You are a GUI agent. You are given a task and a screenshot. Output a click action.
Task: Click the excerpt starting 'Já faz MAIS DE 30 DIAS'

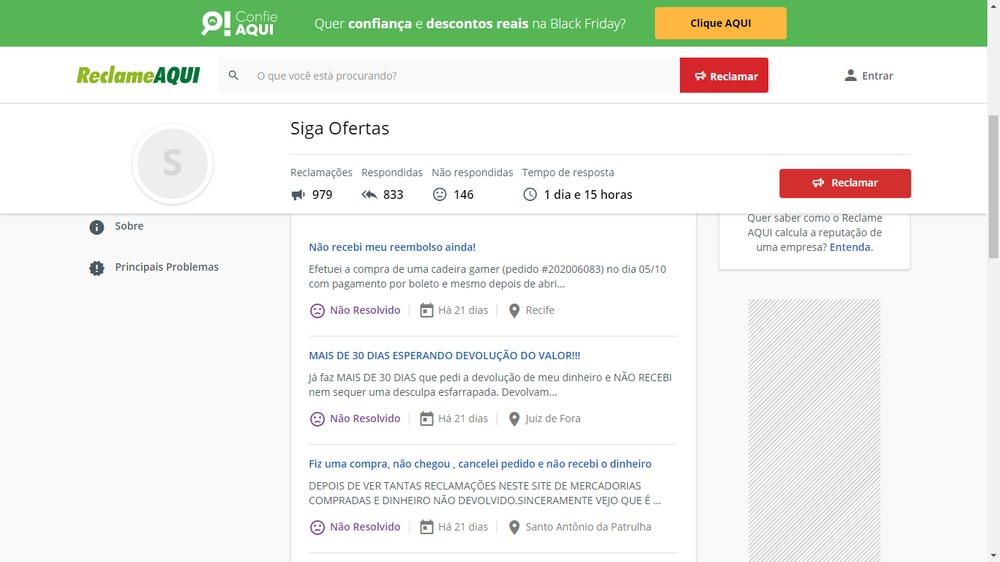[490, 385]
